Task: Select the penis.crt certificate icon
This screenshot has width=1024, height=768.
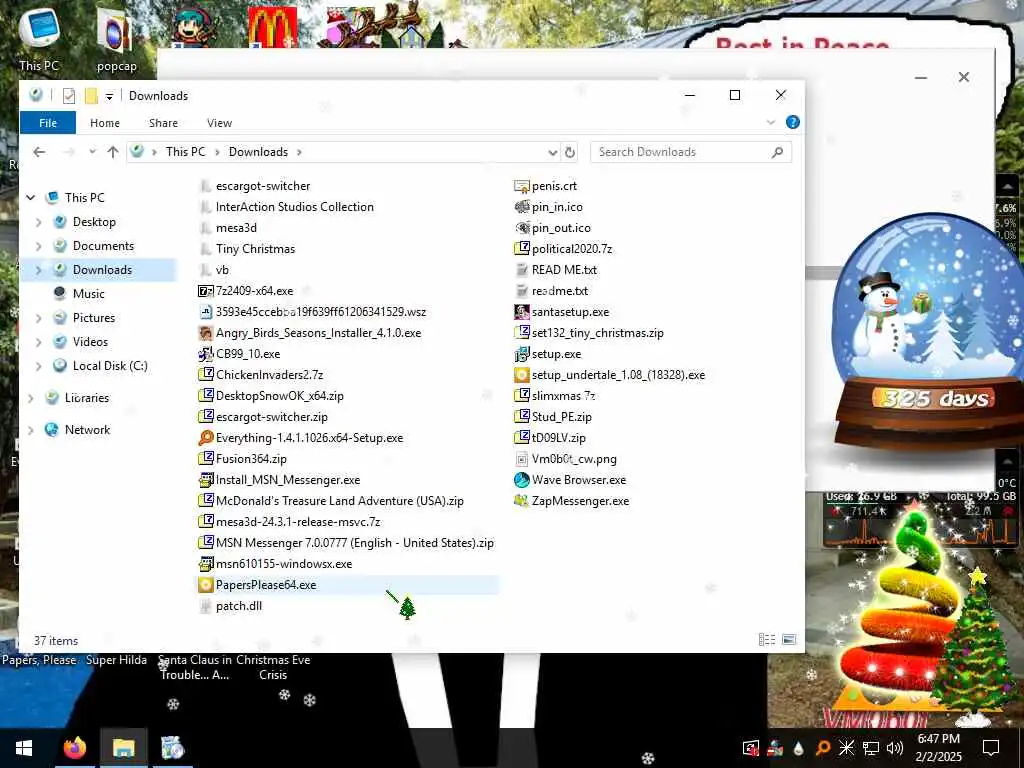Action: [522, 186]
